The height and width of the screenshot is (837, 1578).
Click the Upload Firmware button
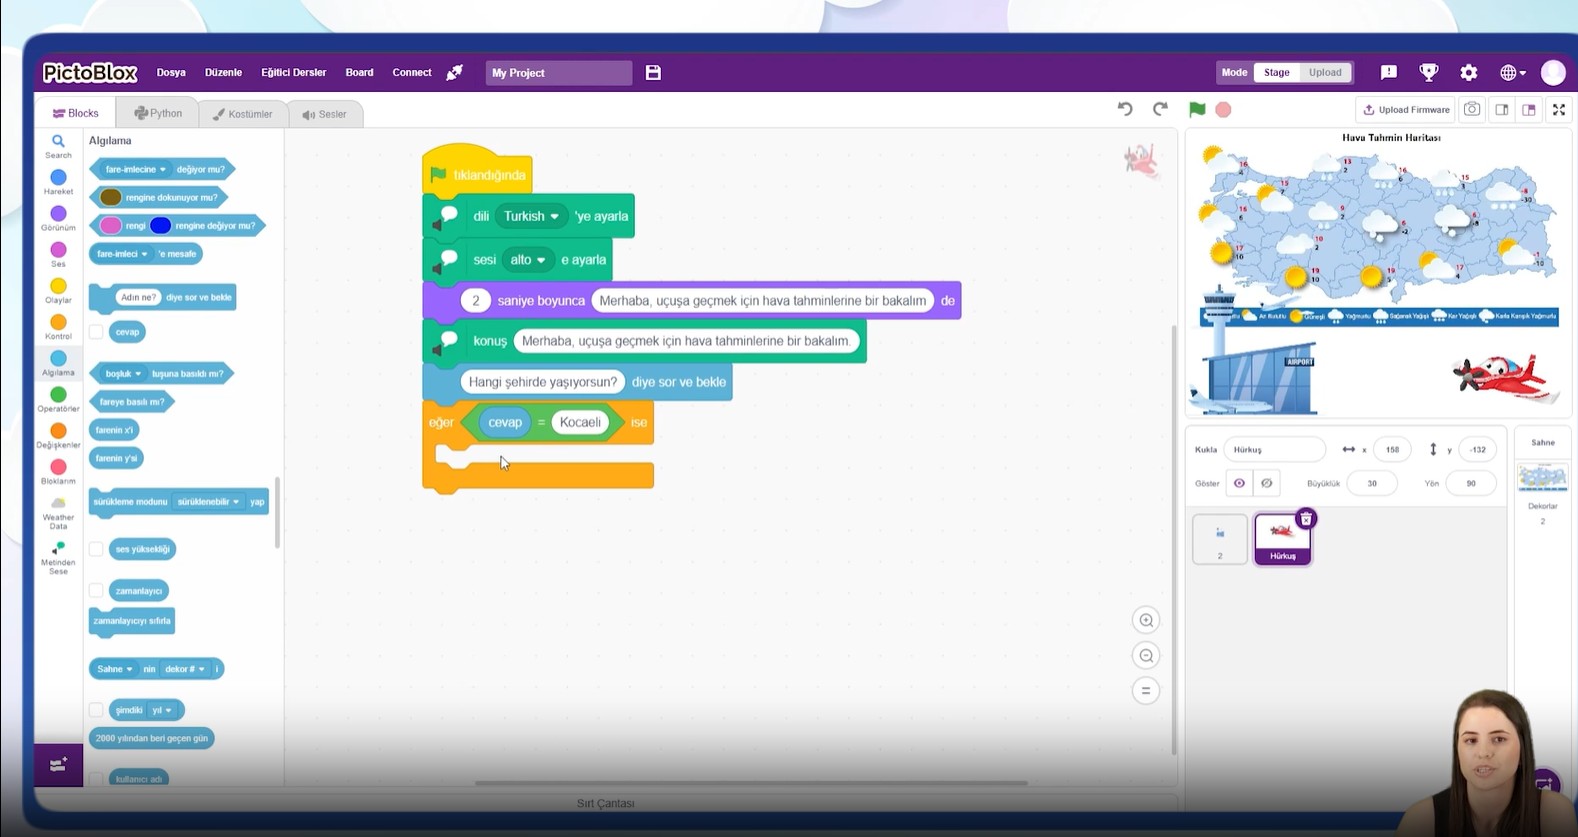[1406, 110]
